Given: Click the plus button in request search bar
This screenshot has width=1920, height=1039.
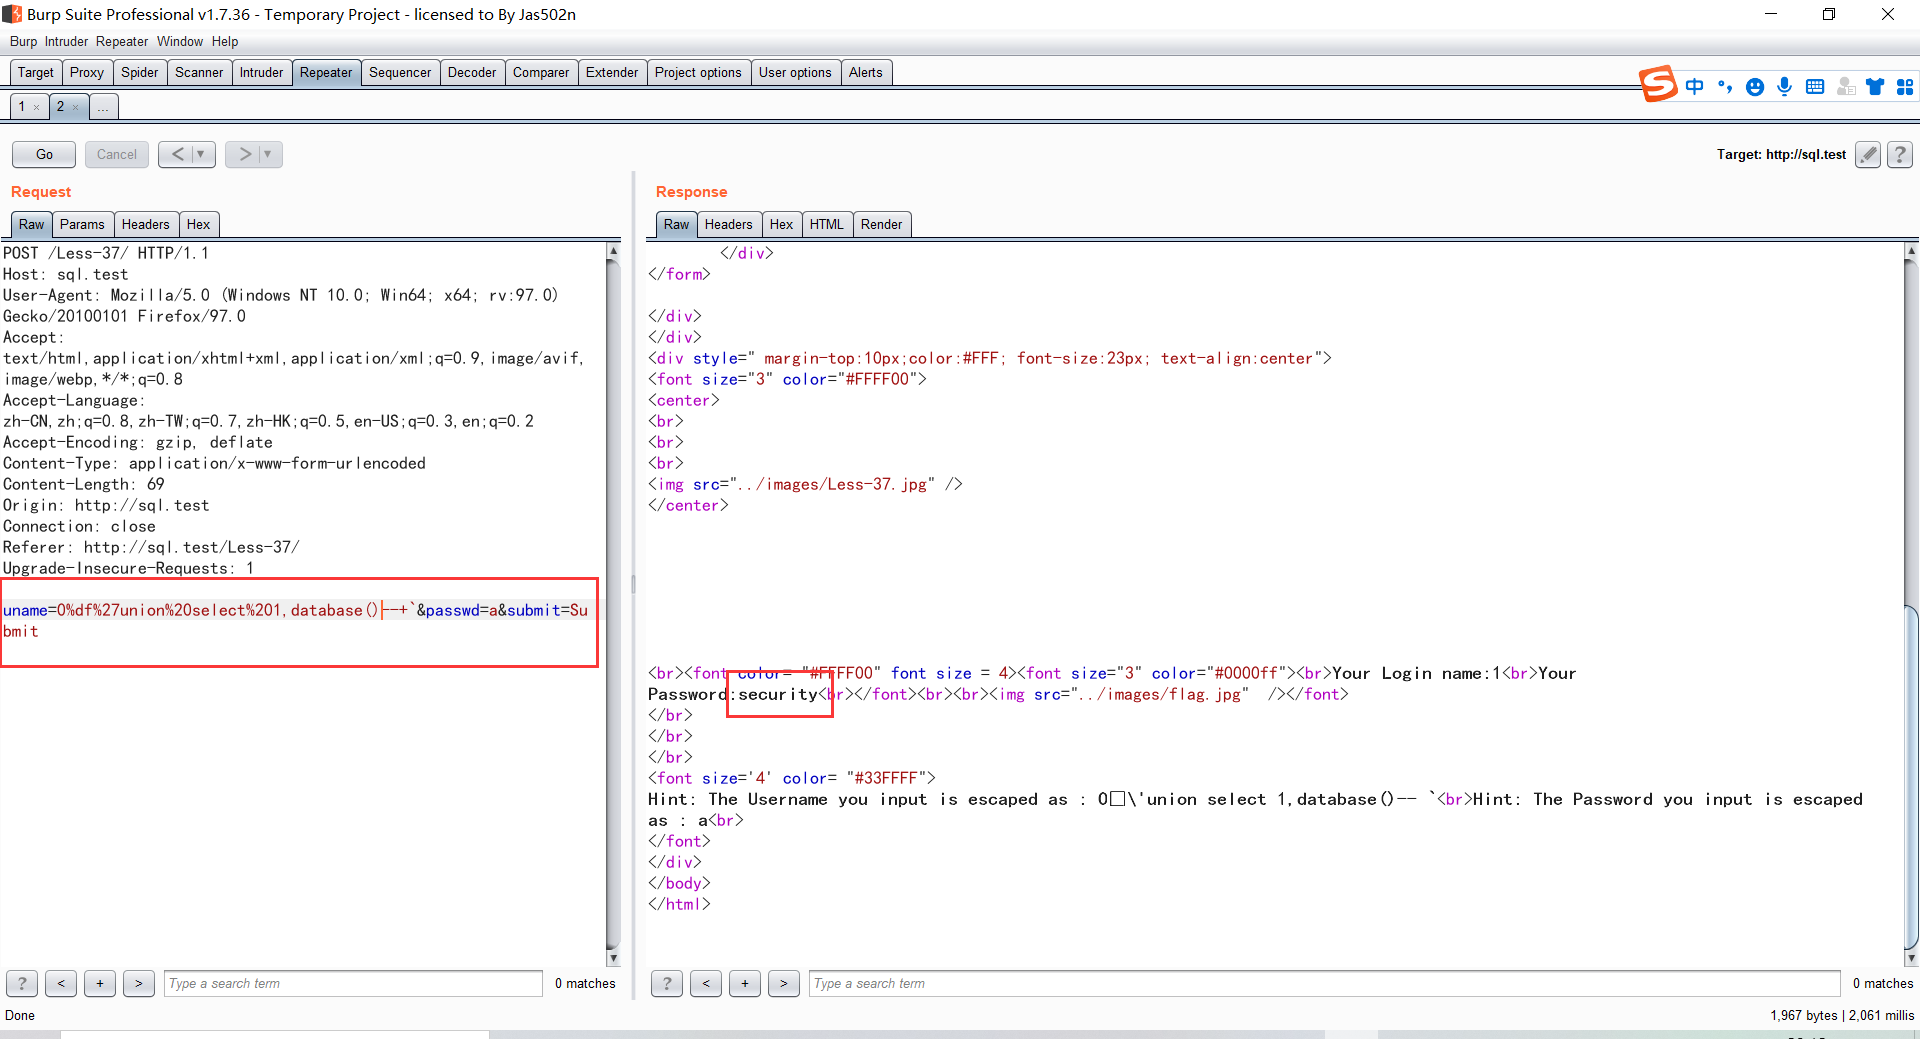Looking at the screenshot, I should click(100, 984).
